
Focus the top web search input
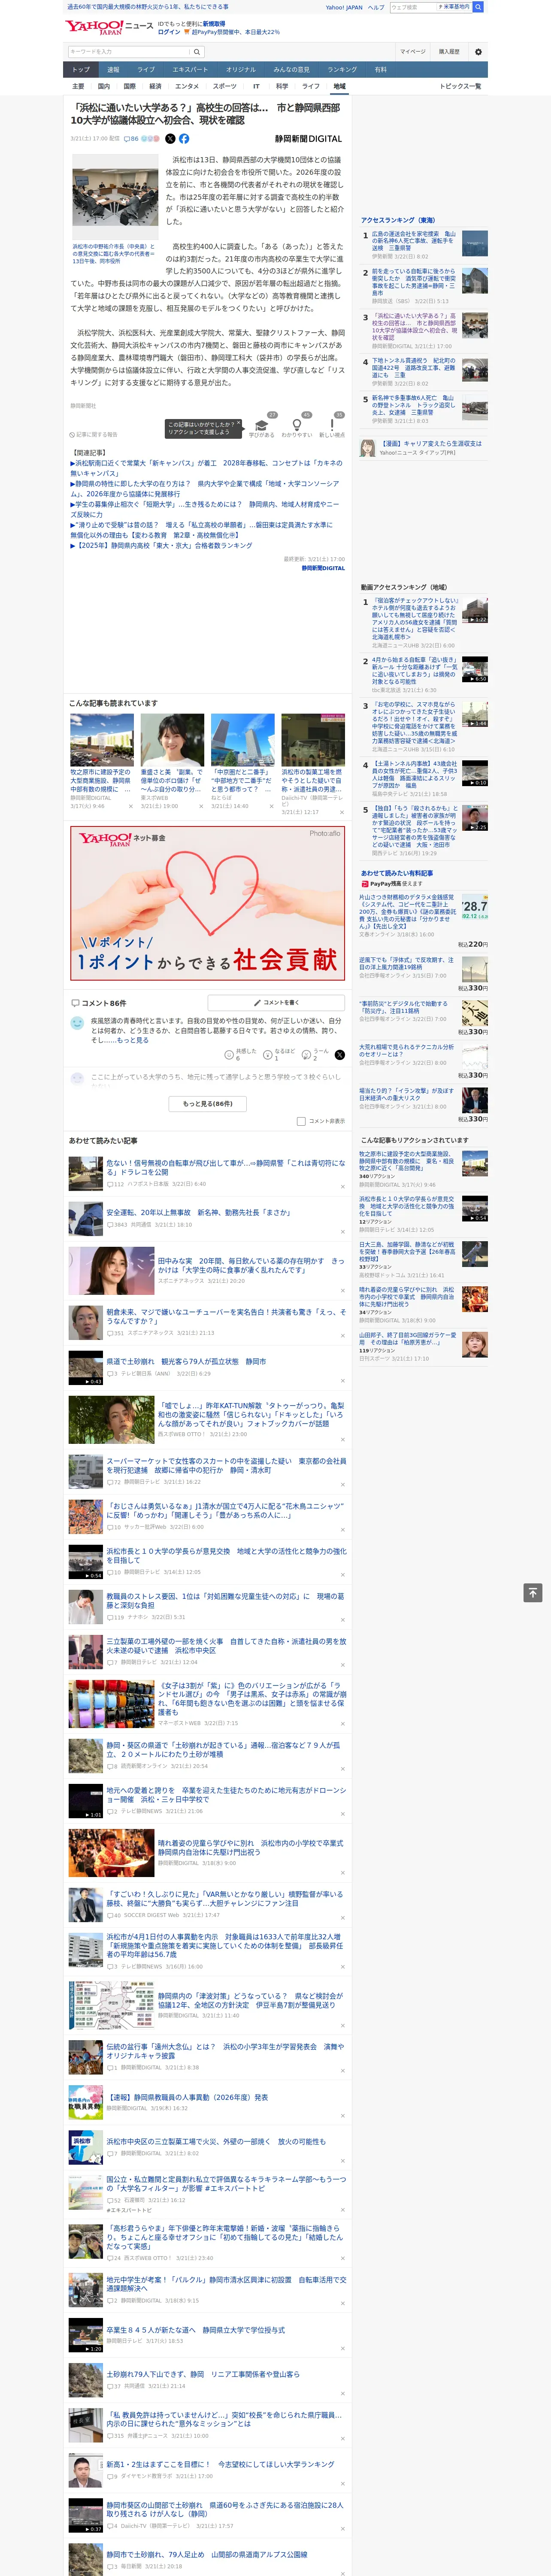(415, 7)
